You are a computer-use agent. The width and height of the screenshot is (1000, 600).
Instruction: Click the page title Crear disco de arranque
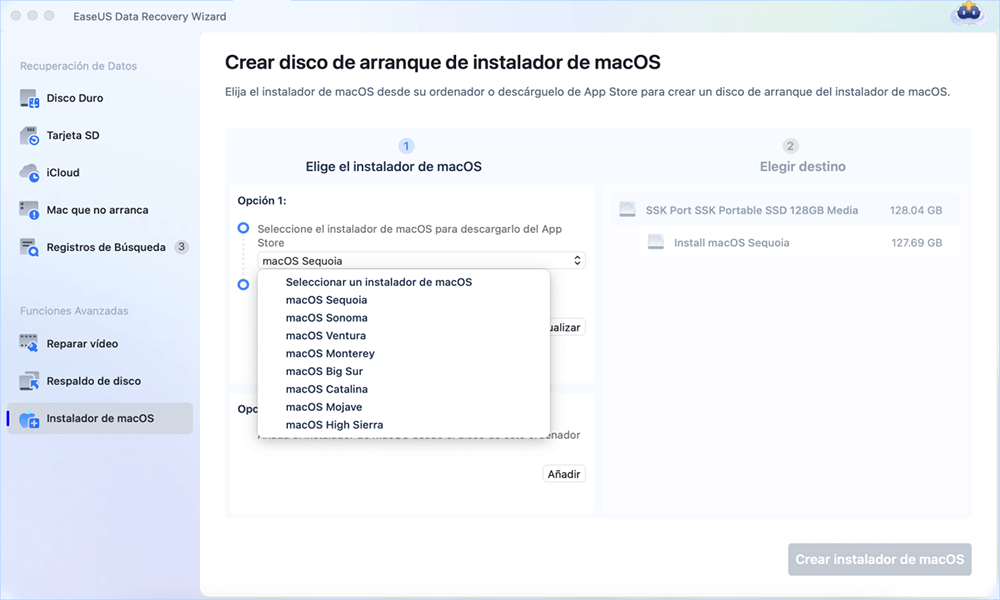coord(443,62)
